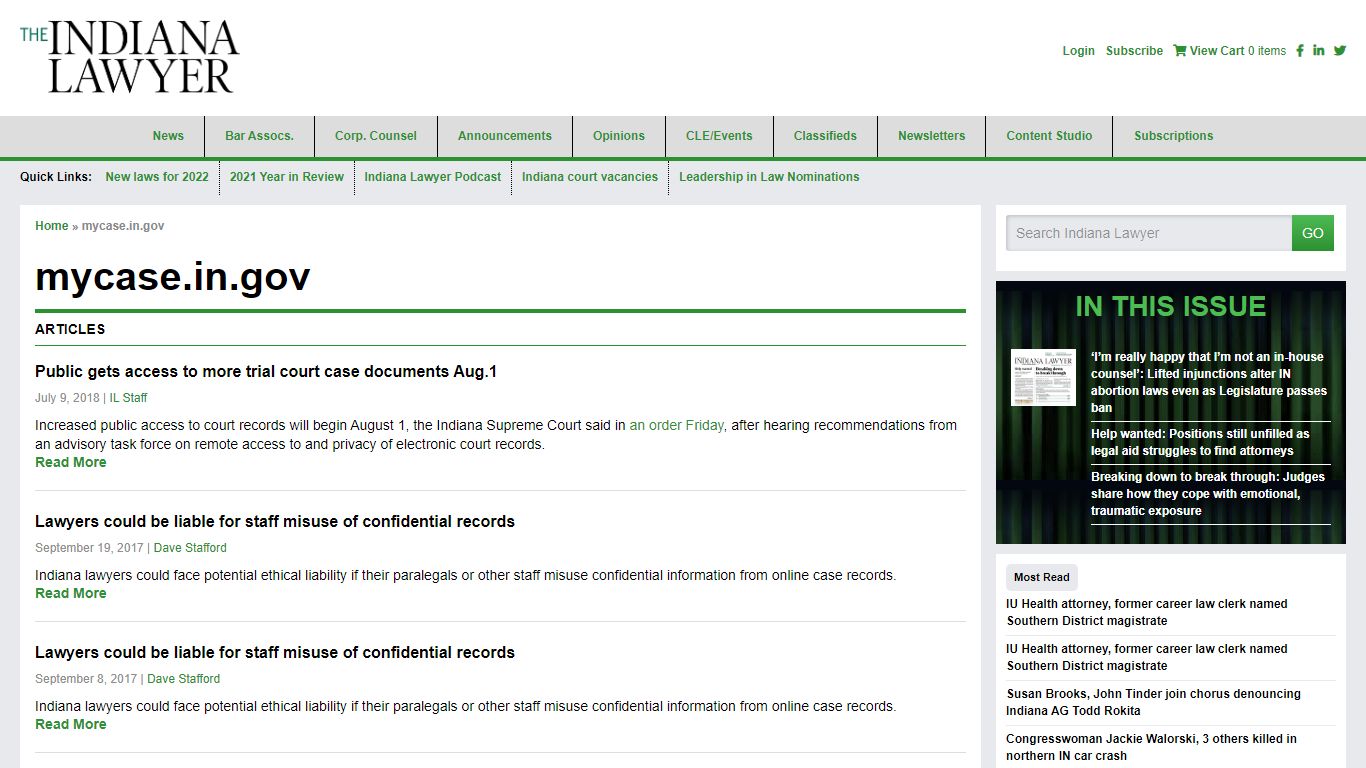Click Dave Stafford on September 8 article
This screenshot has width=1366, height=768.
coord(183,679)
